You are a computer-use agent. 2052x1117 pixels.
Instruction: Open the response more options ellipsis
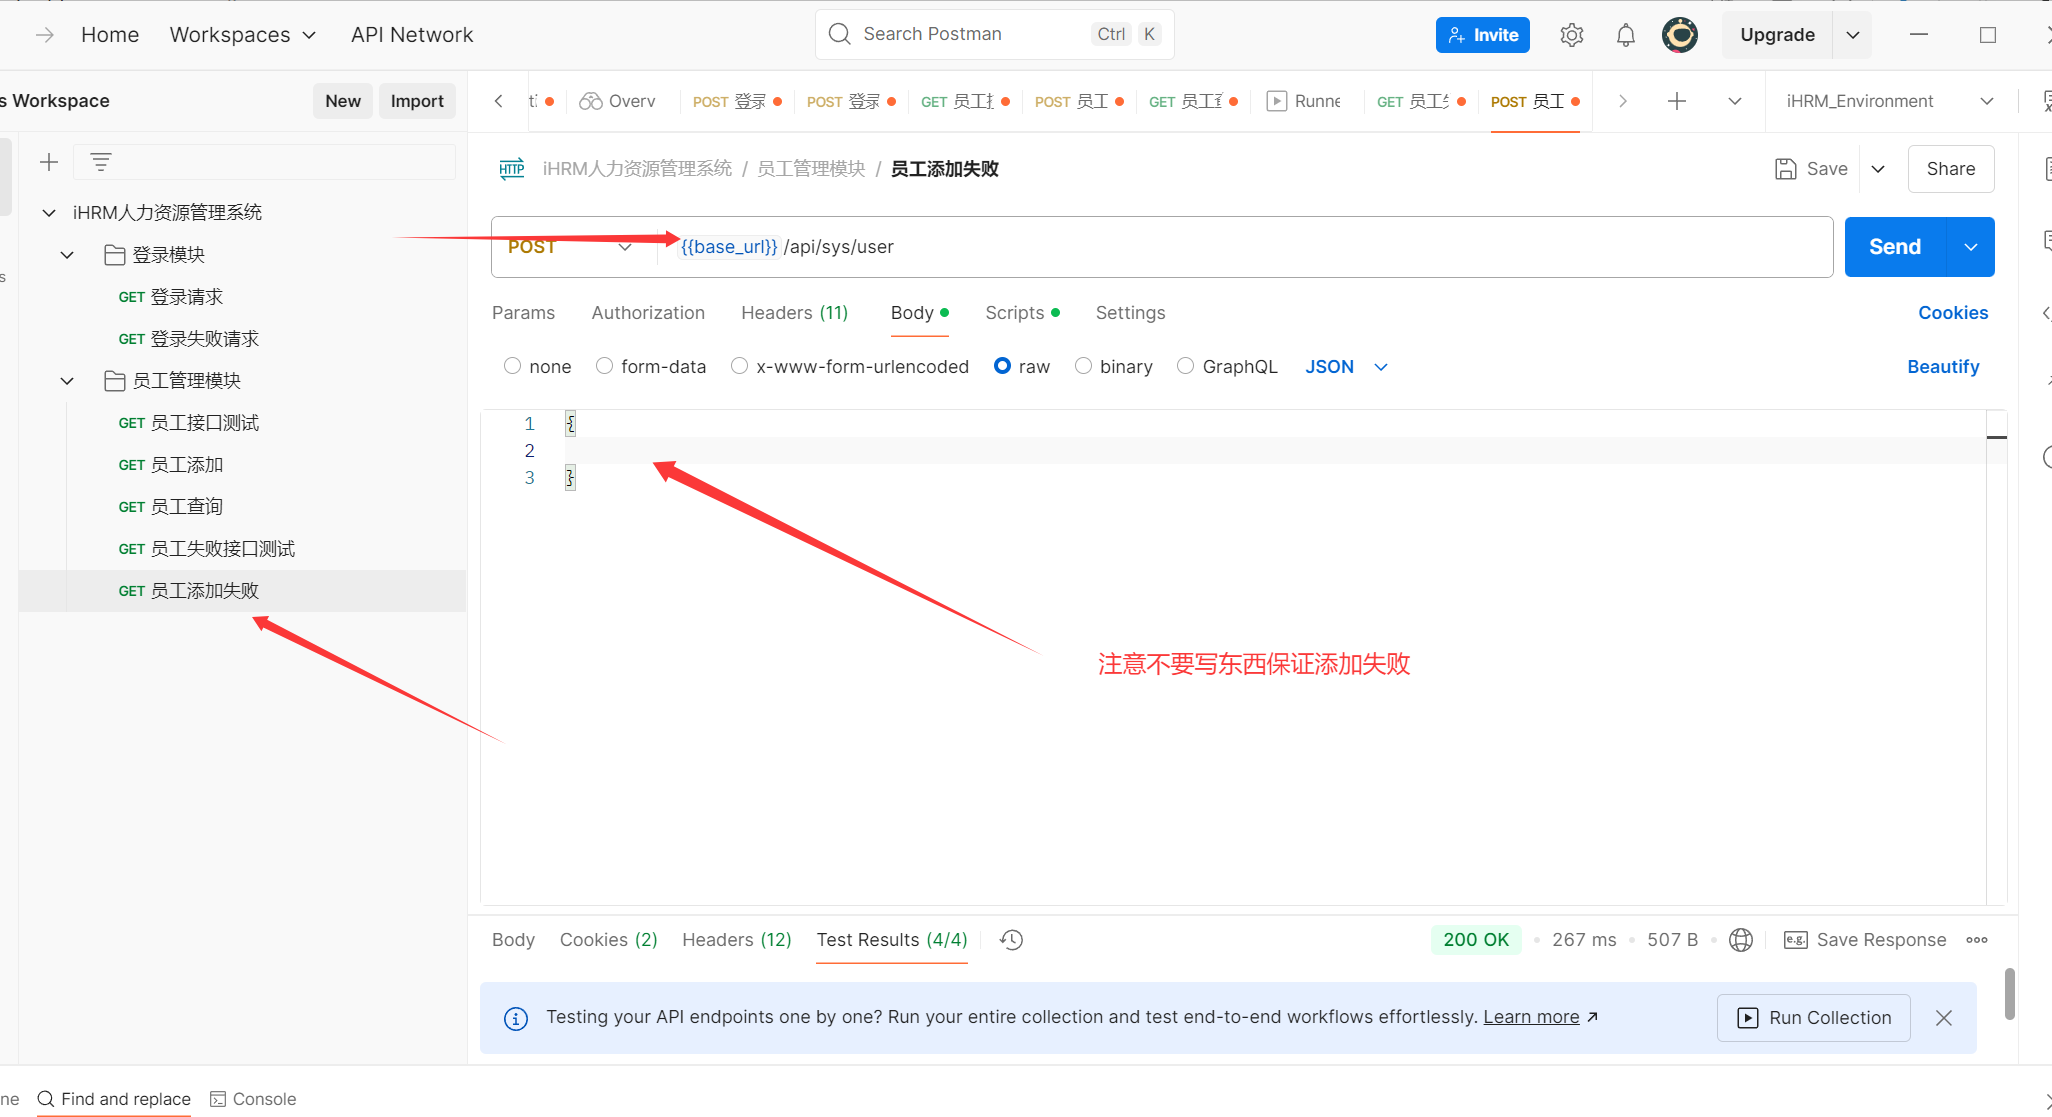click(x=1977, y=940)
